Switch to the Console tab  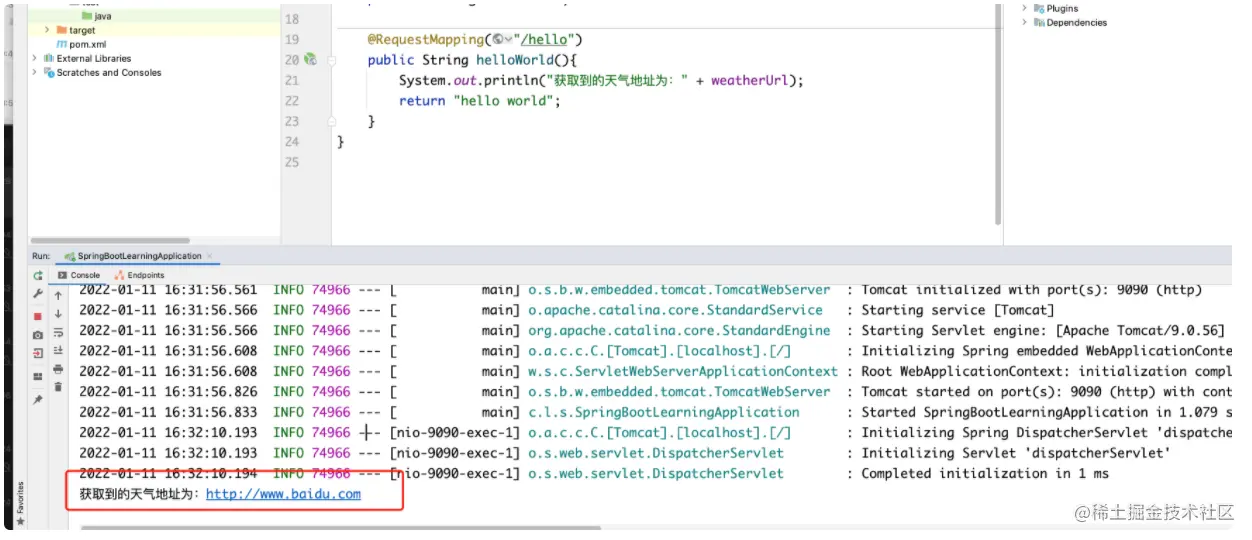(x=79, y=275)
